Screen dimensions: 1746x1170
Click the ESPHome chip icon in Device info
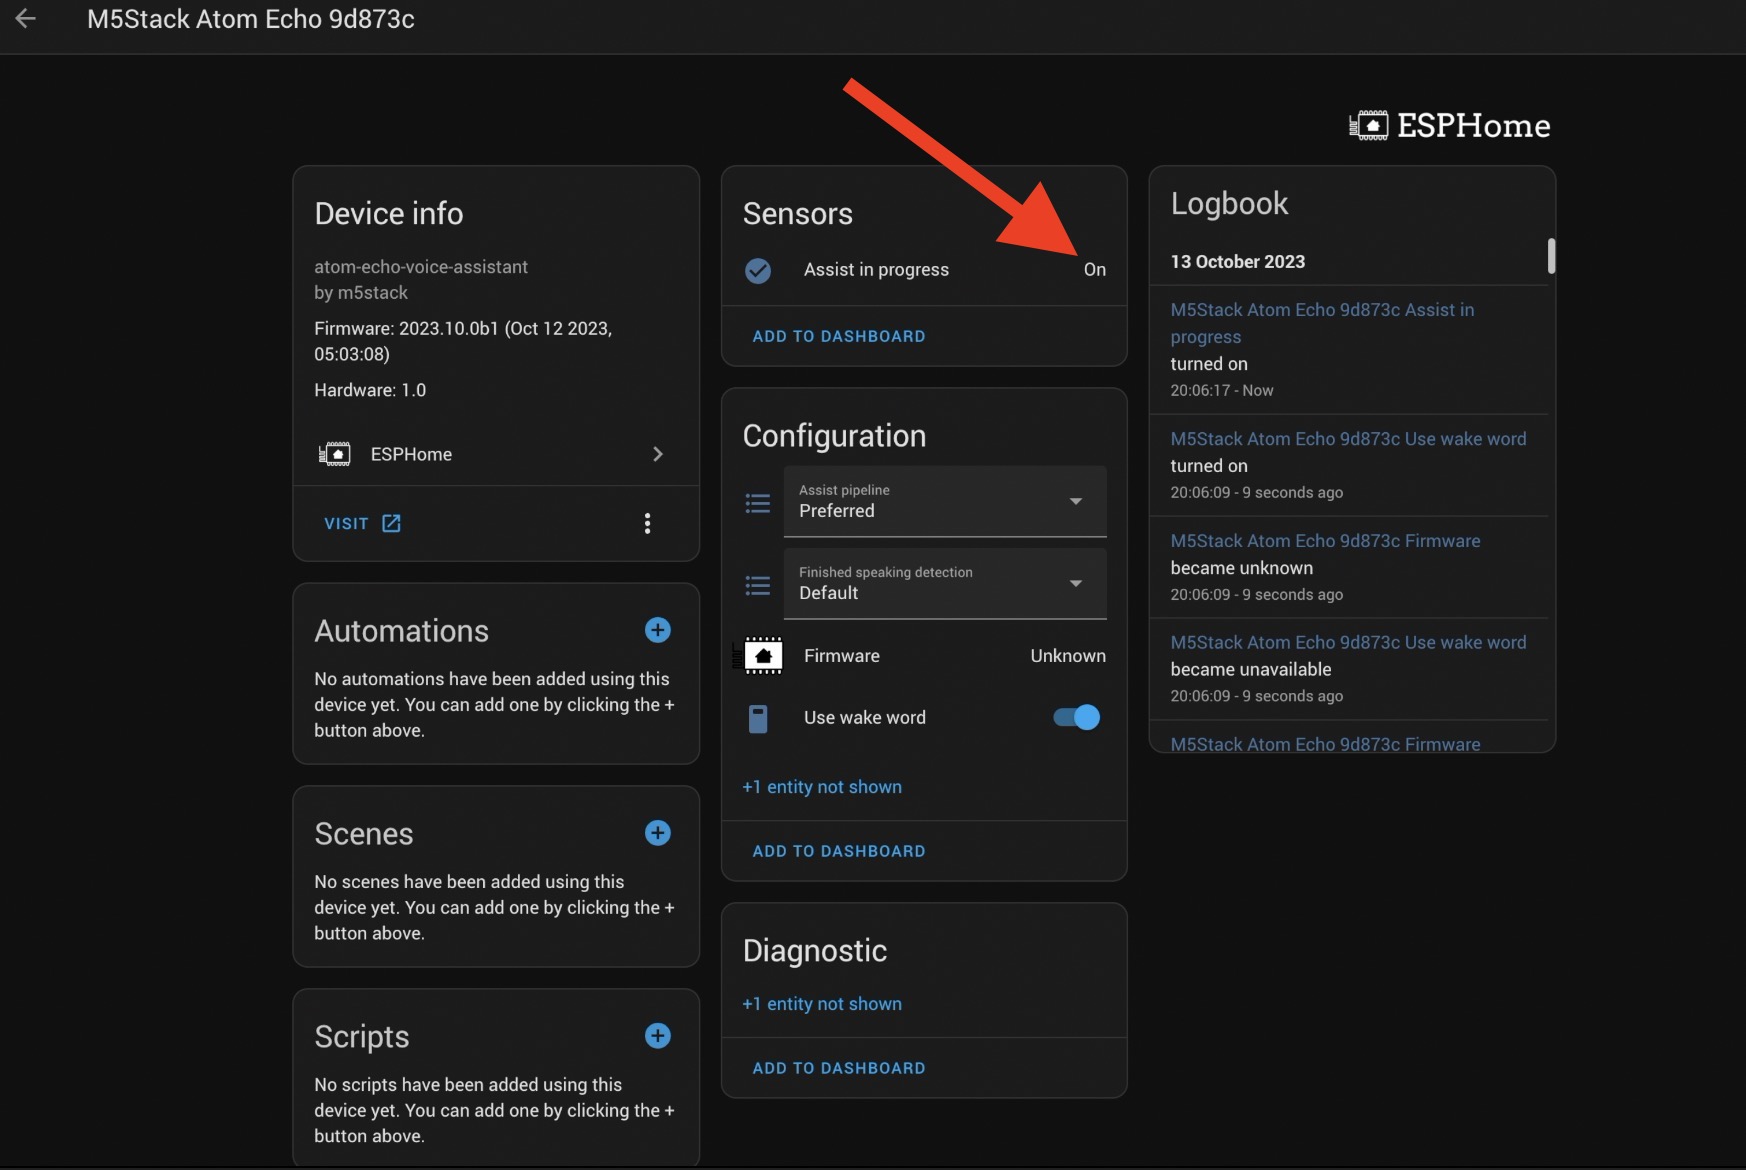tap(334, 454)
